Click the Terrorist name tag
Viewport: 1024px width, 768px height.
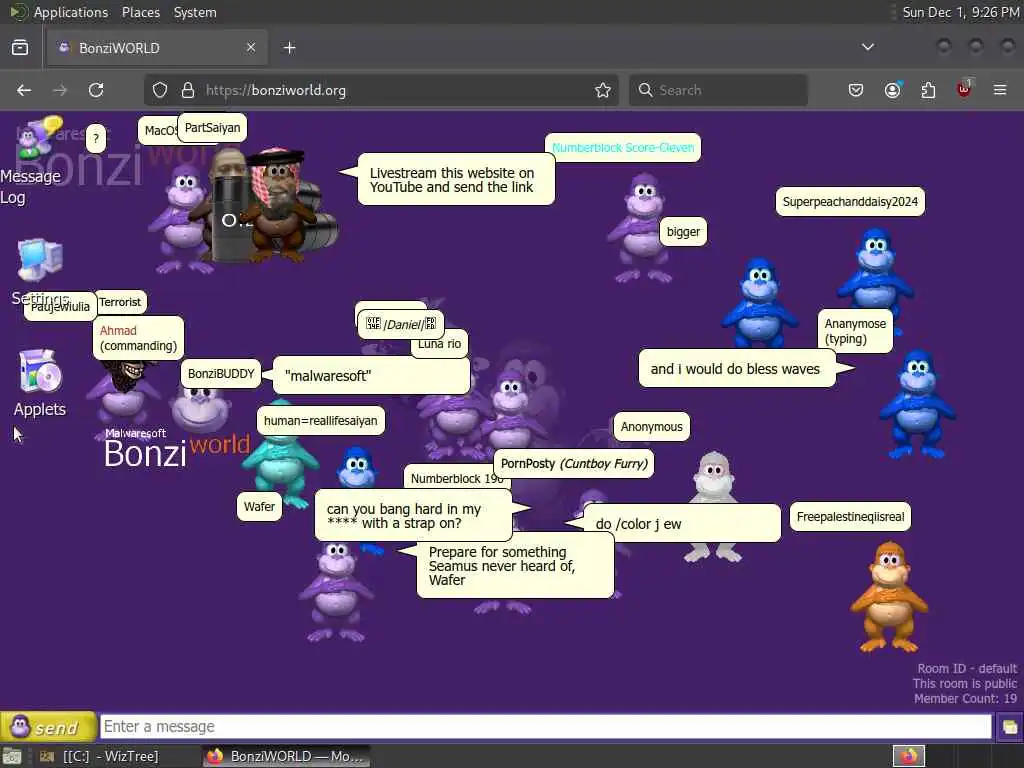coord(120,302)
